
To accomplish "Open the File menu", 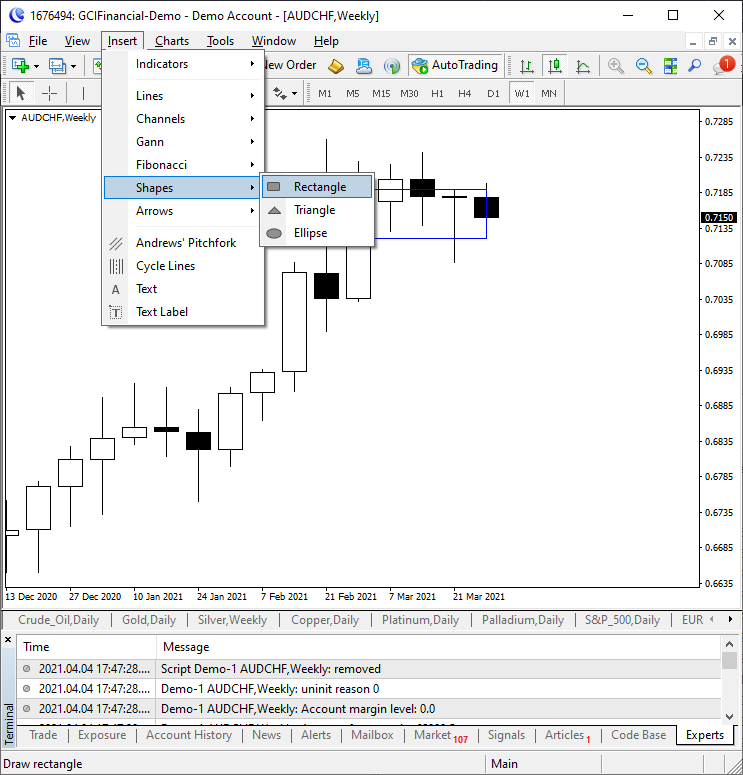I will point(38,41).
